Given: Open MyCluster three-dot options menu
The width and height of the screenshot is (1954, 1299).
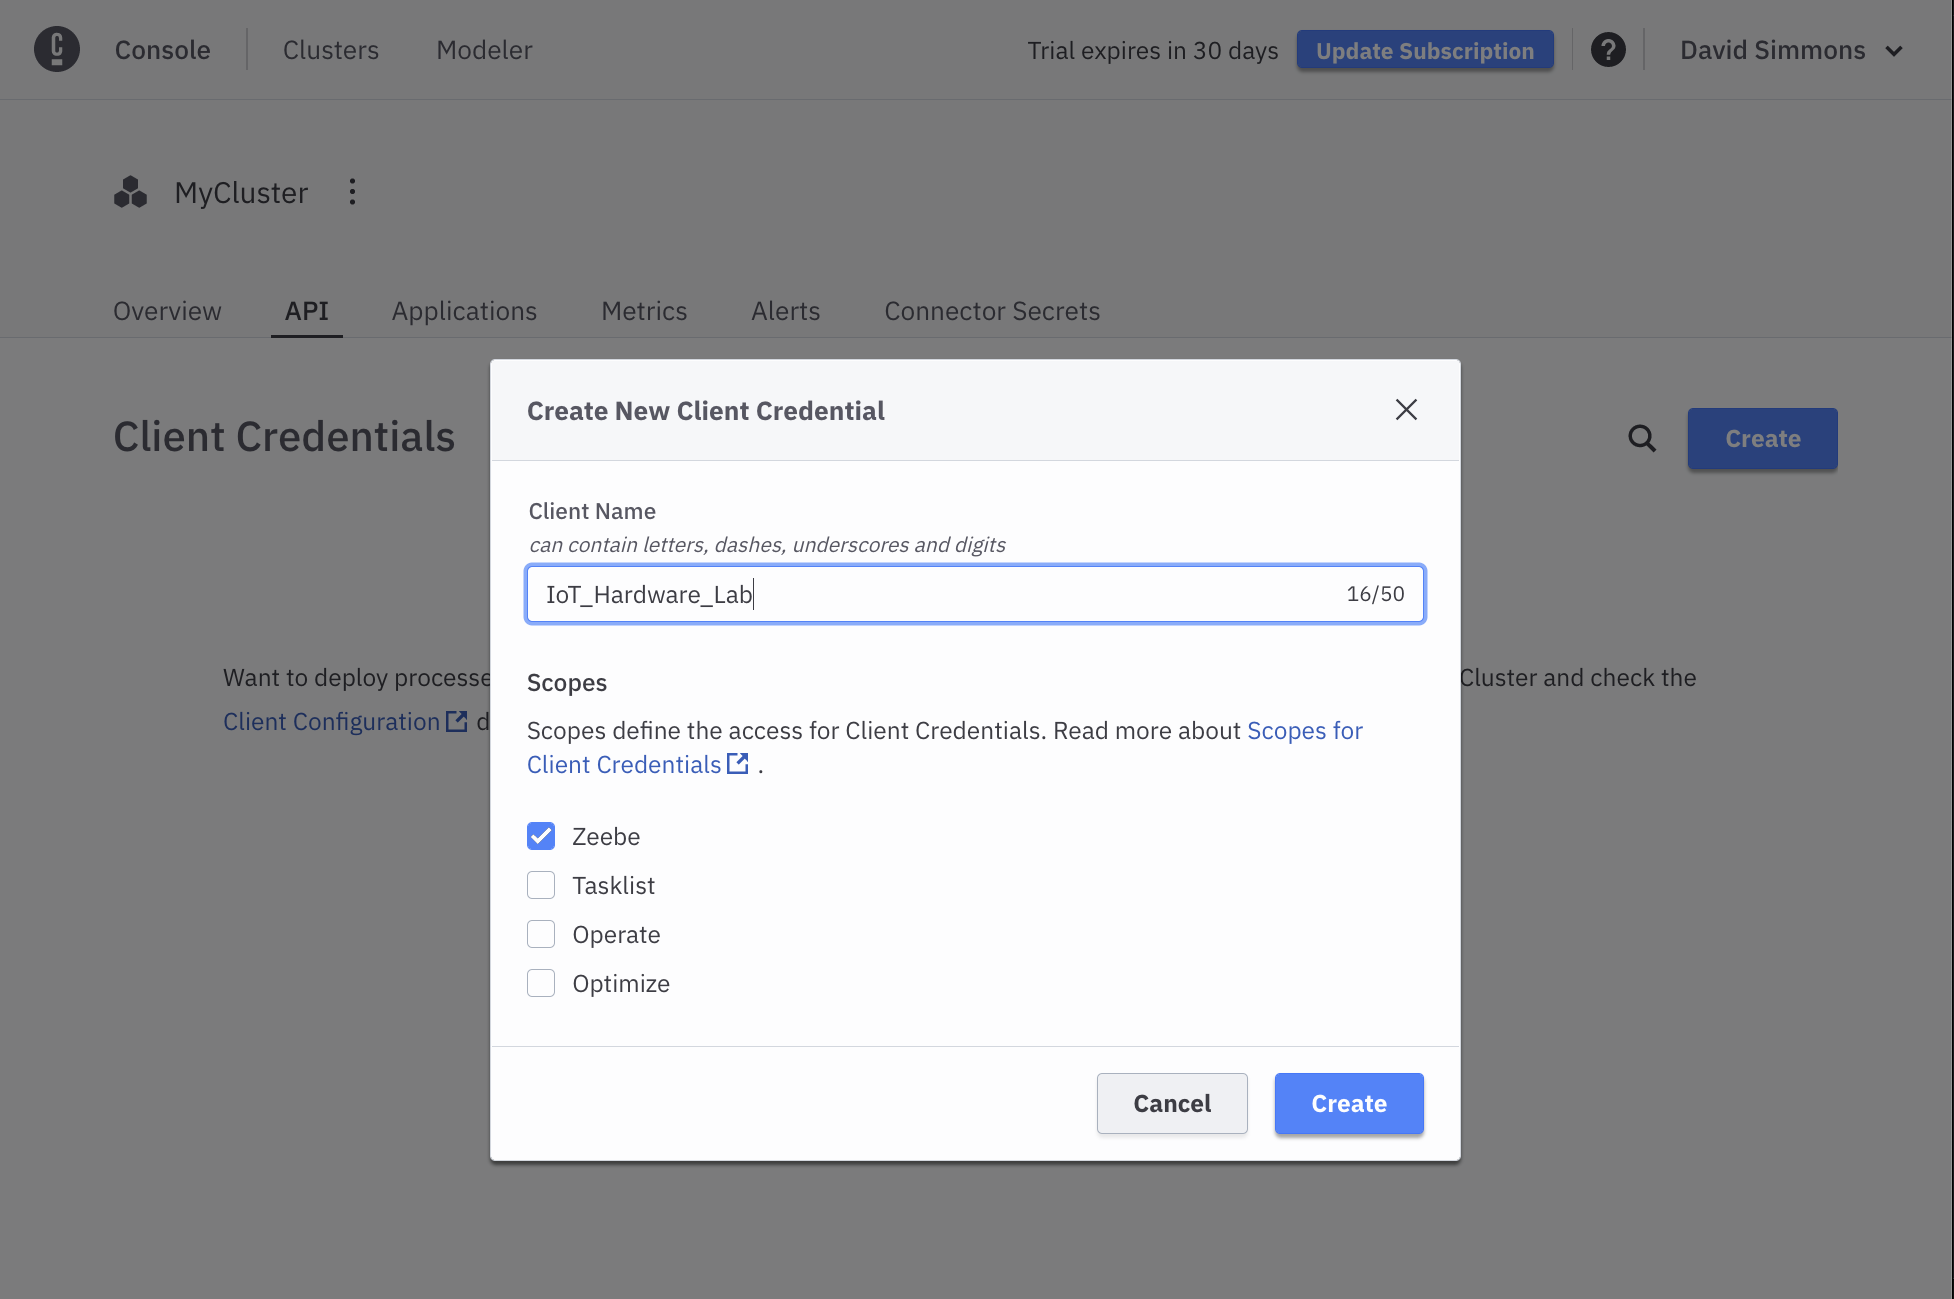Looking at the screenshot, I should tap(352, 192).
